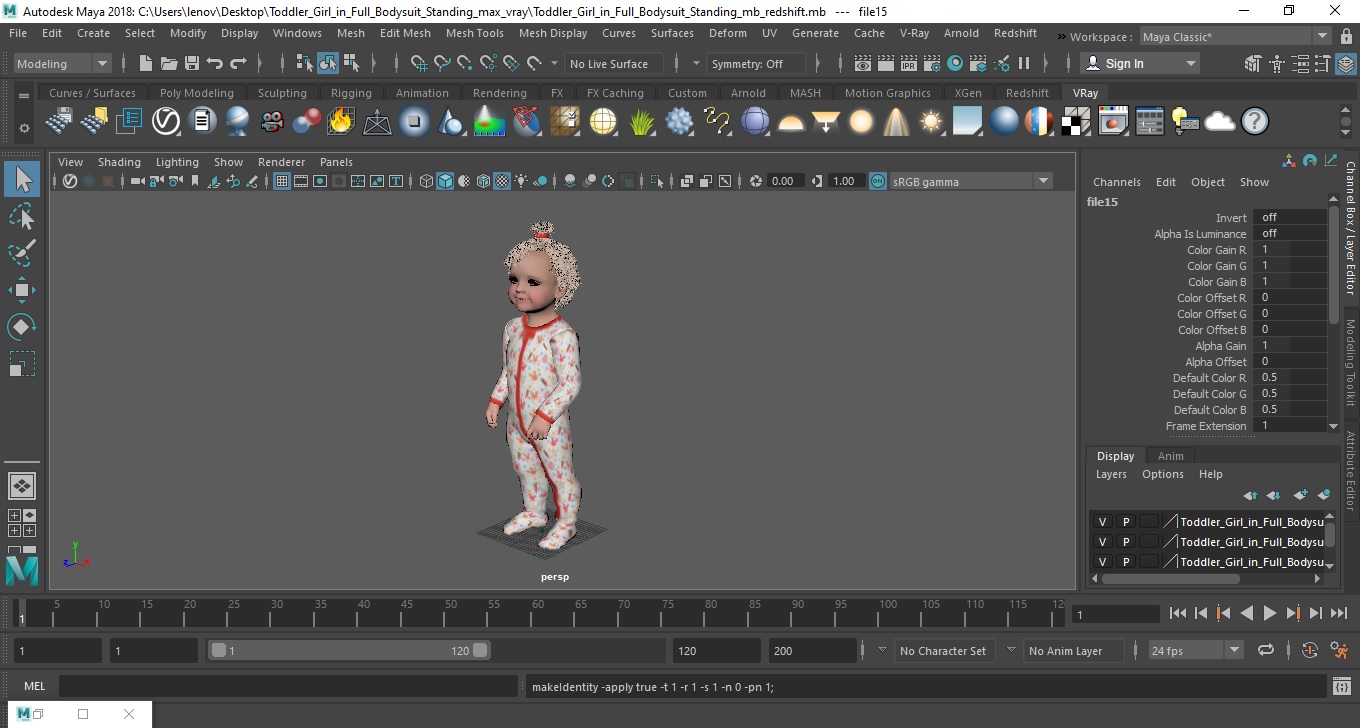Image resolution: width=1360 pixels, height=728 pixels.
Task: Adjust the range slider end handle
Action: click(x=480, y=650)
